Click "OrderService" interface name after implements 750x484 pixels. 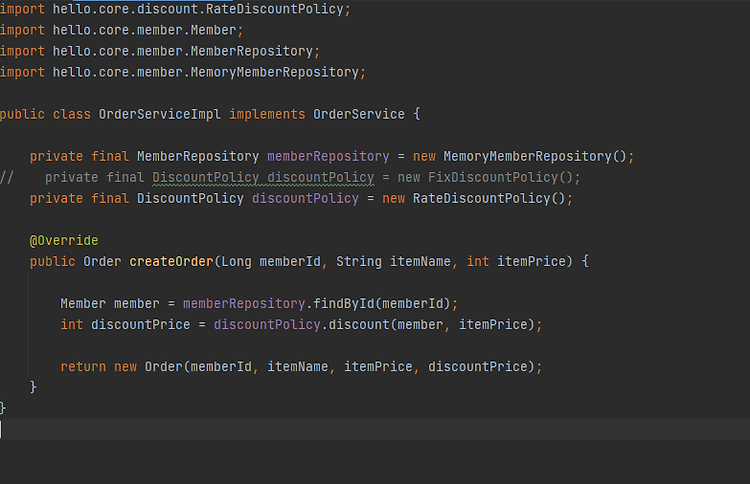pos(359,114)
